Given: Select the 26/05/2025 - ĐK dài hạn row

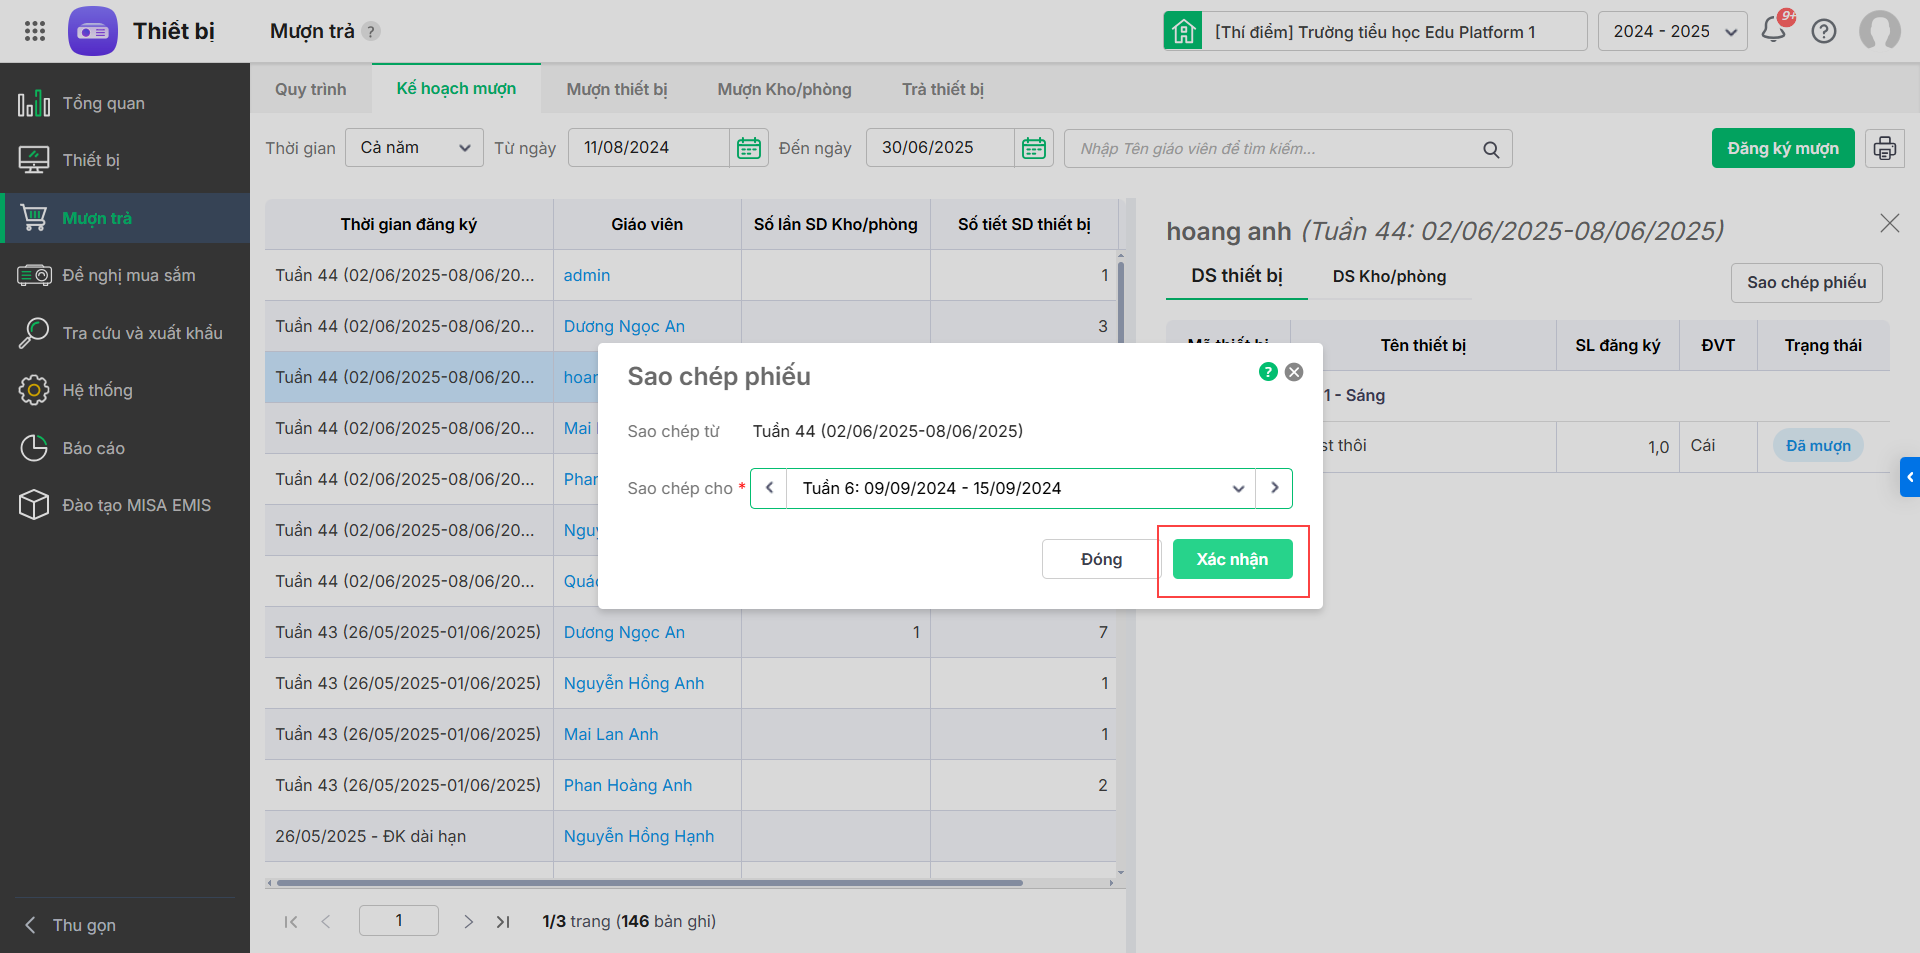Looking at the screenshot, I should tap(691, 836).
